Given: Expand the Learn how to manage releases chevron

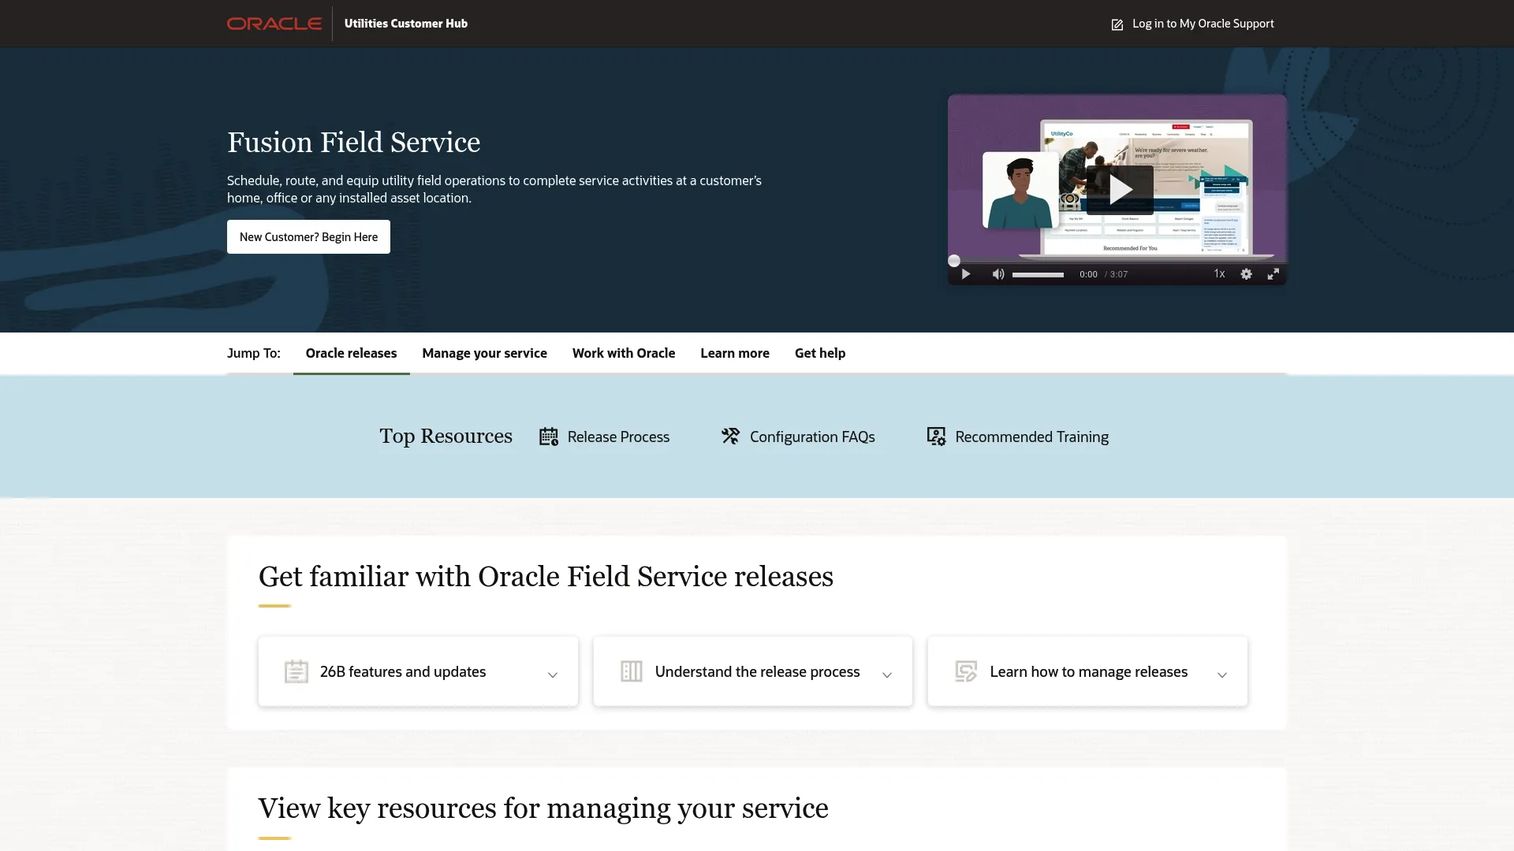Looking at the screenshot, I should [x=1222, y=675].
